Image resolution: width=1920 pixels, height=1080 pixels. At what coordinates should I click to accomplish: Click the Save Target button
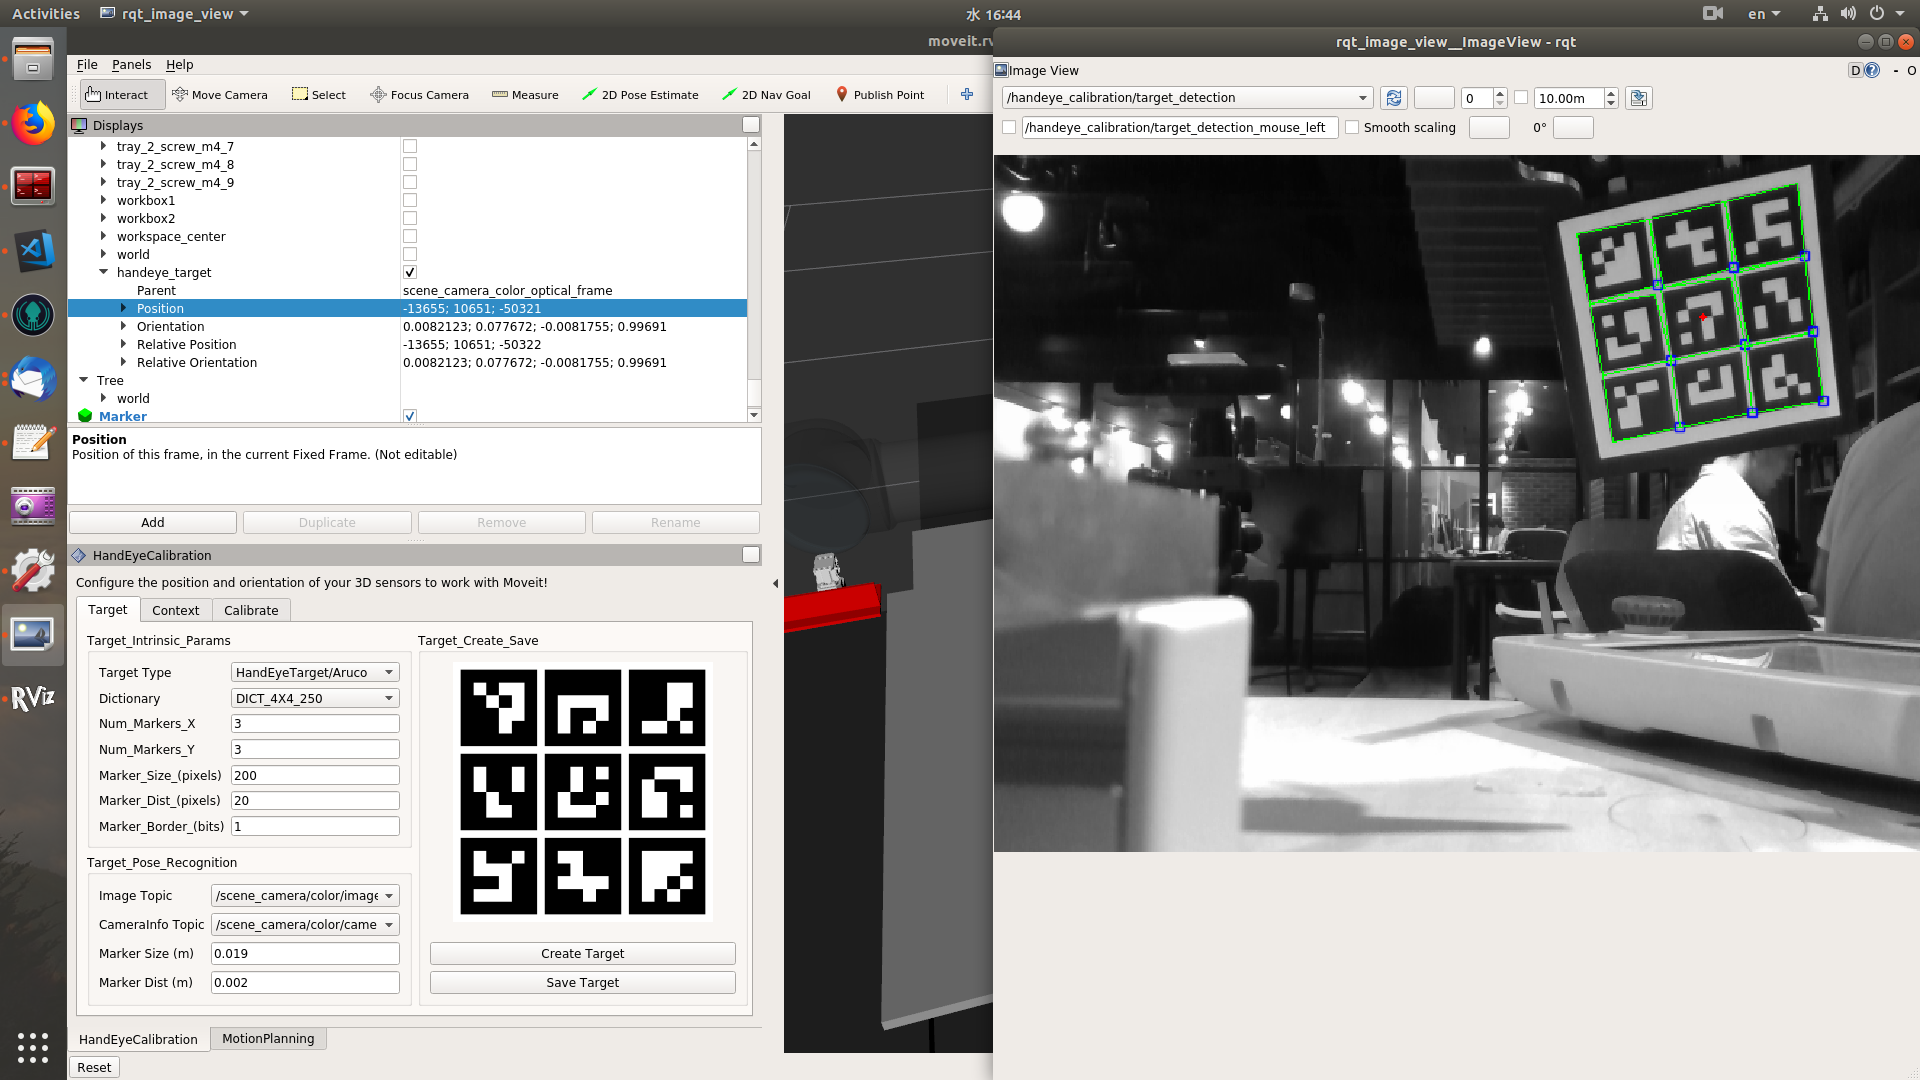coord(581,982)
